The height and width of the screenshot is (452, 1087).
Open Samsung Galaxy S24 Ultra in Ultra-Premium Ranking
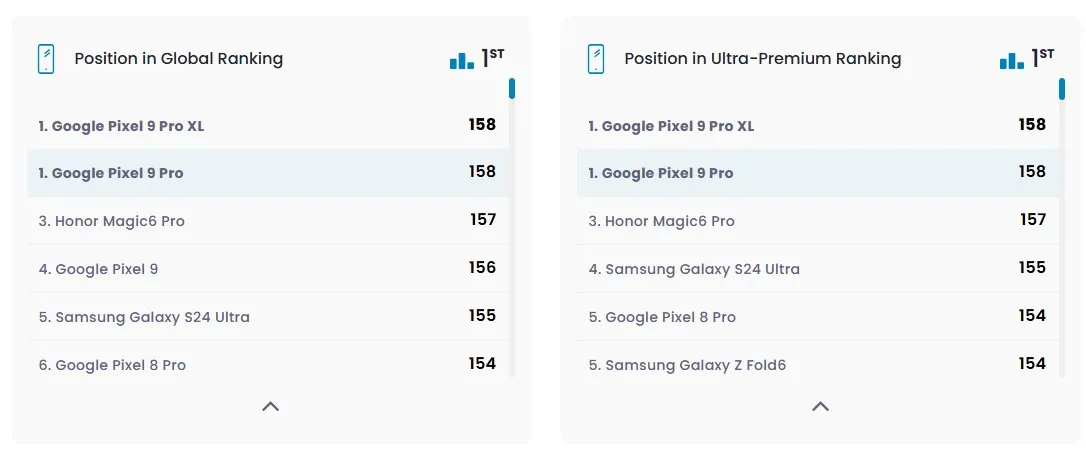[818, 268]
